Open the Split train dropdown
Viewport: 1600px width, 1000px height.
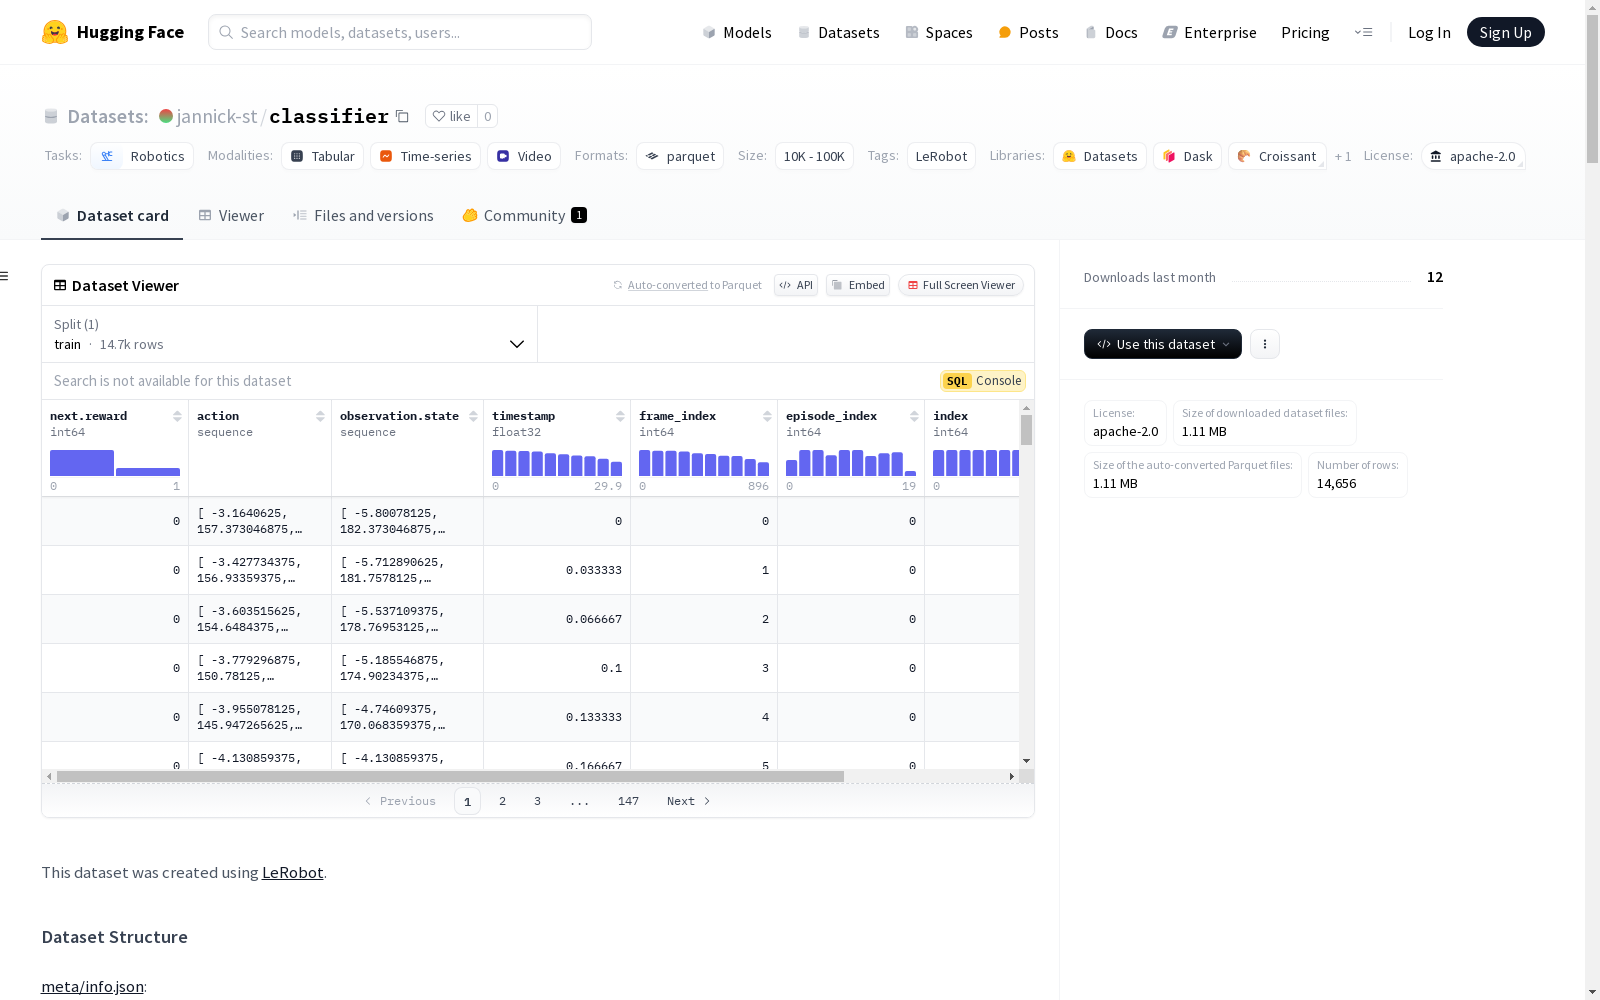coord(289,334)
